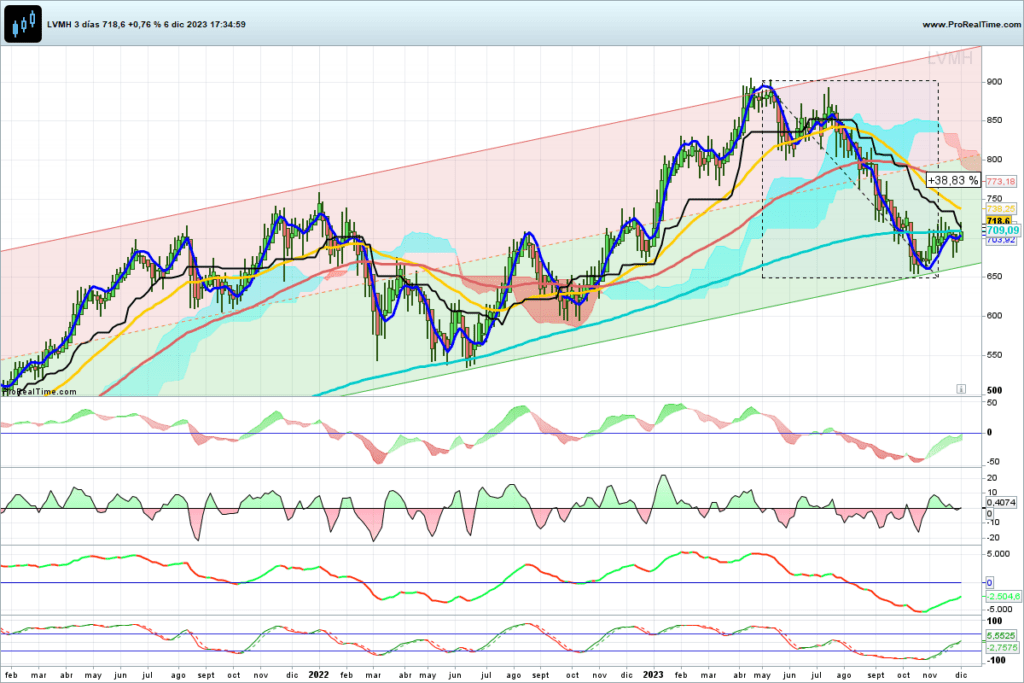This screenshot has width=1024, height=683.
Task: Click the 2022 year label on time axis
Action: (x=318, y=675)
